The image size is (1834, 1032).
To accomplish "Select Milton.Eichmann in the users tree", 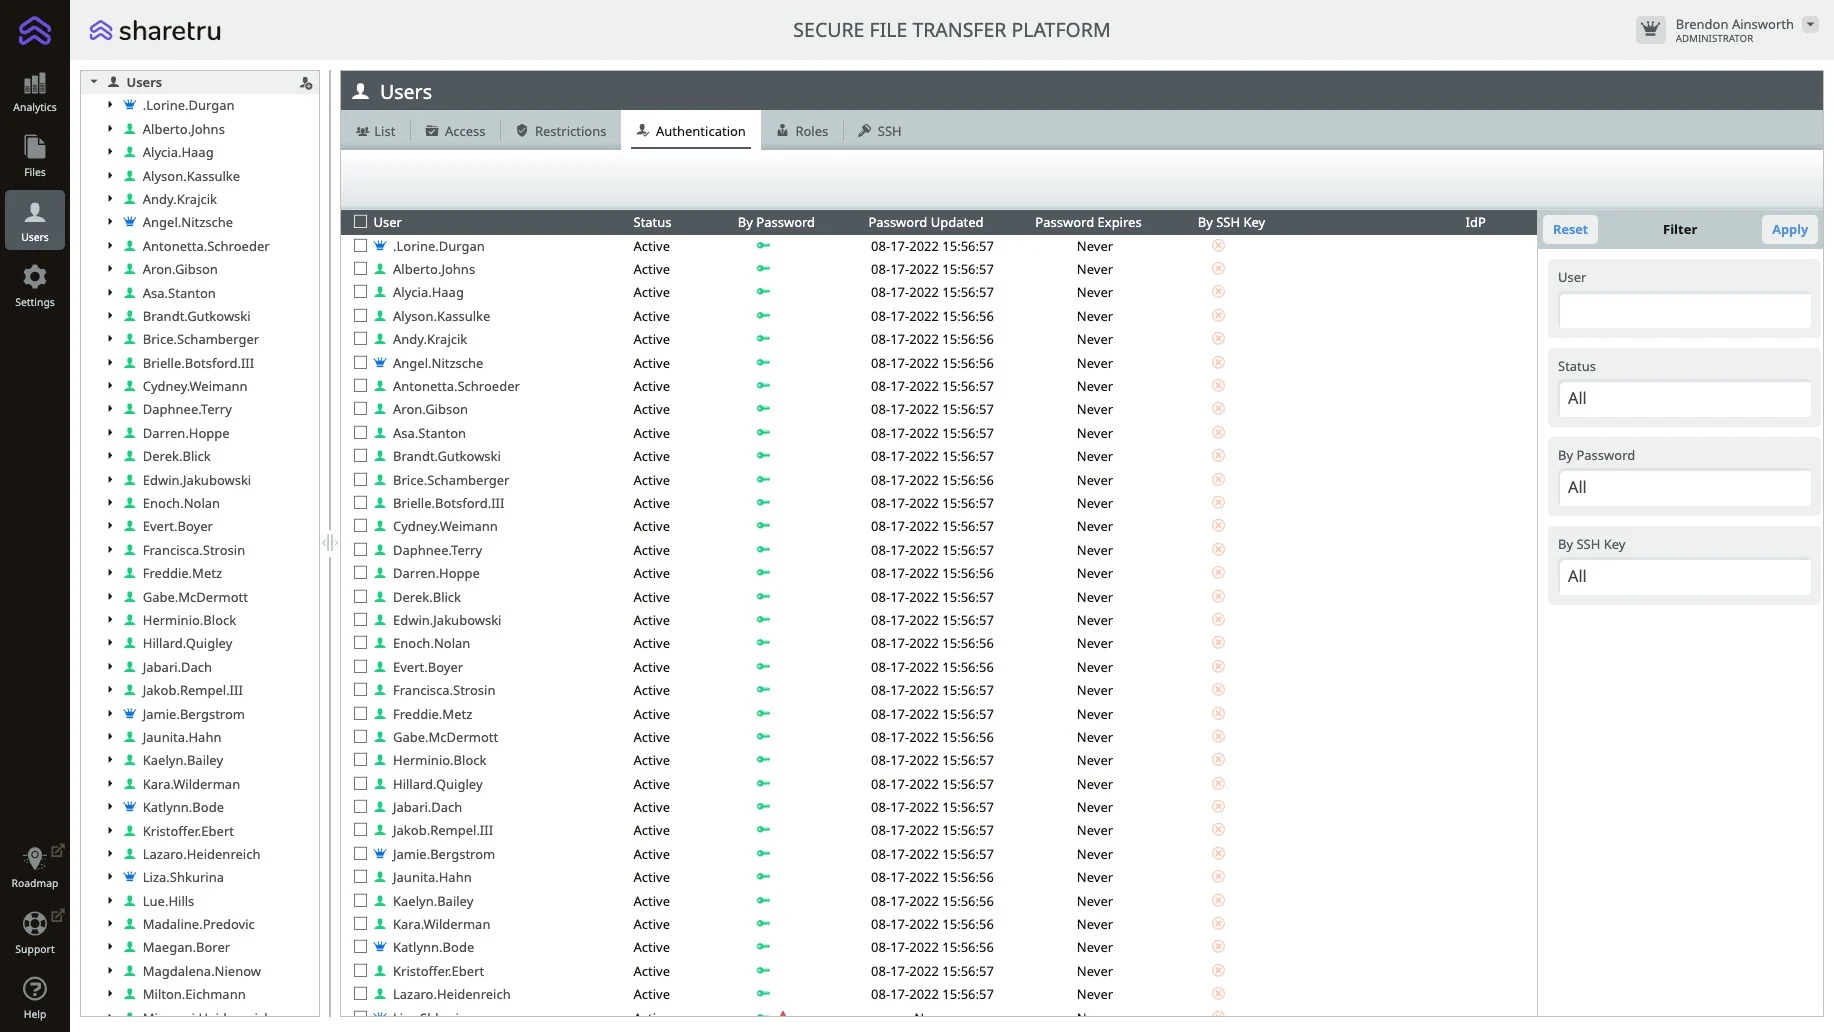I will pos(194,994).
